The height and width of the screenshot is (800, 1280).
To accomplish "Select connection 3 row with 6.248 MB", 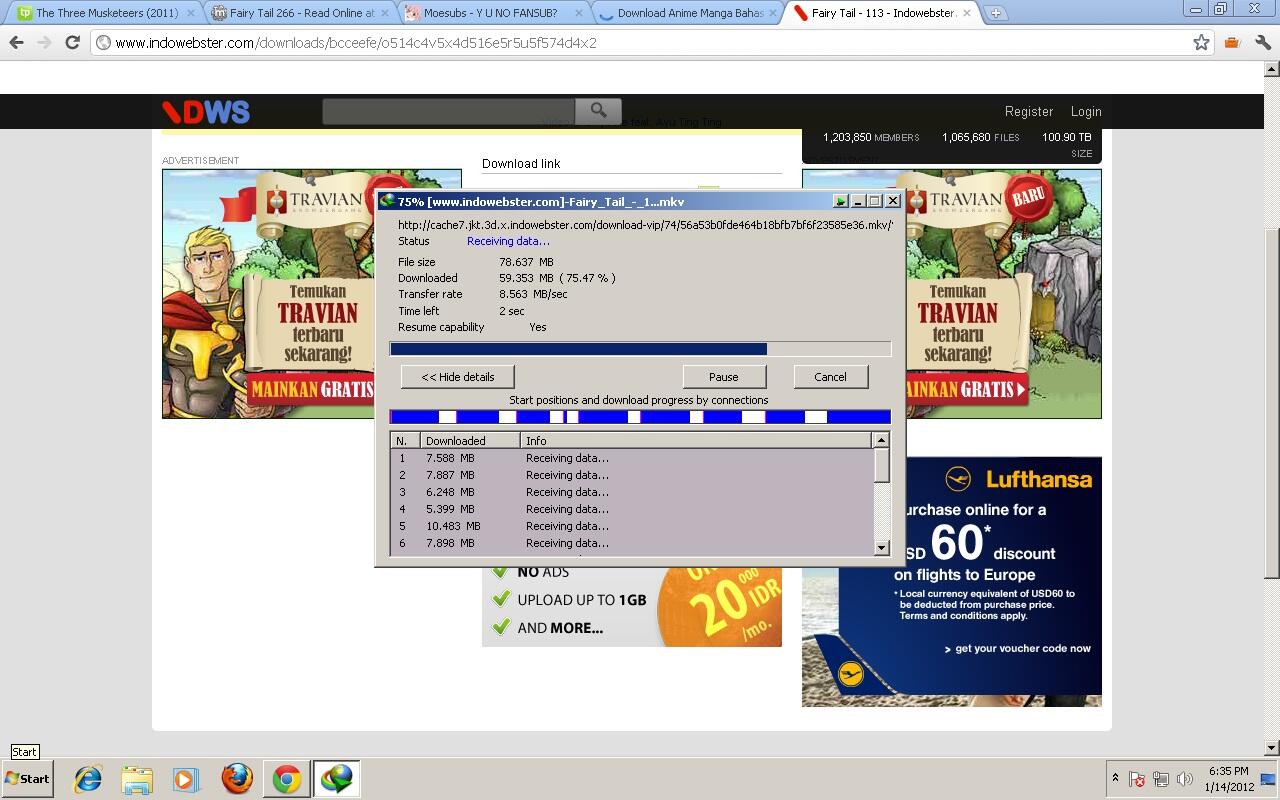I will (632, 492).
